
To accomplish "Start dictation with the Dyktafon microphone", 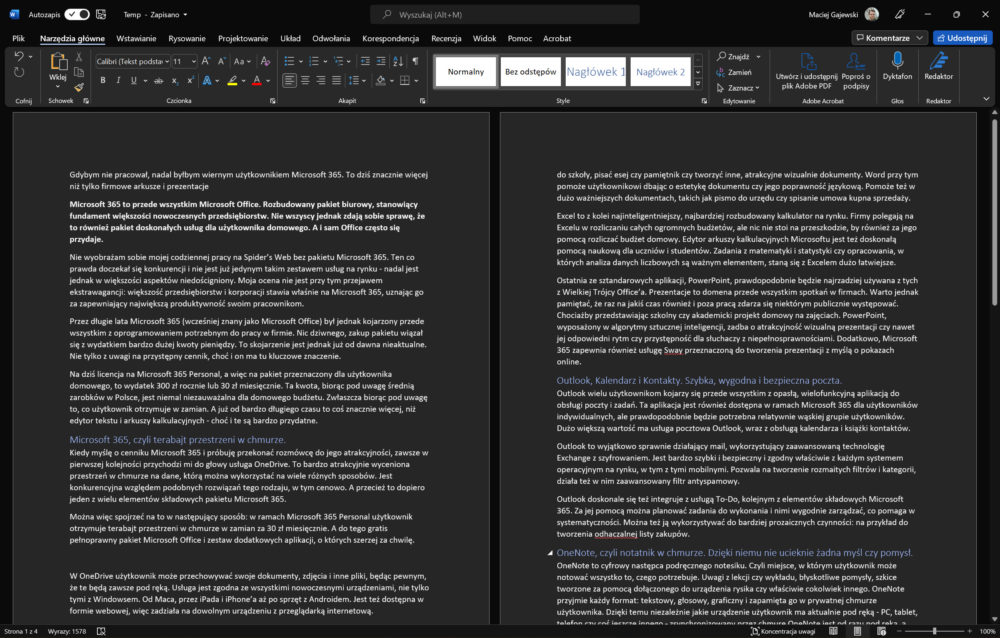I will (897, 66).
